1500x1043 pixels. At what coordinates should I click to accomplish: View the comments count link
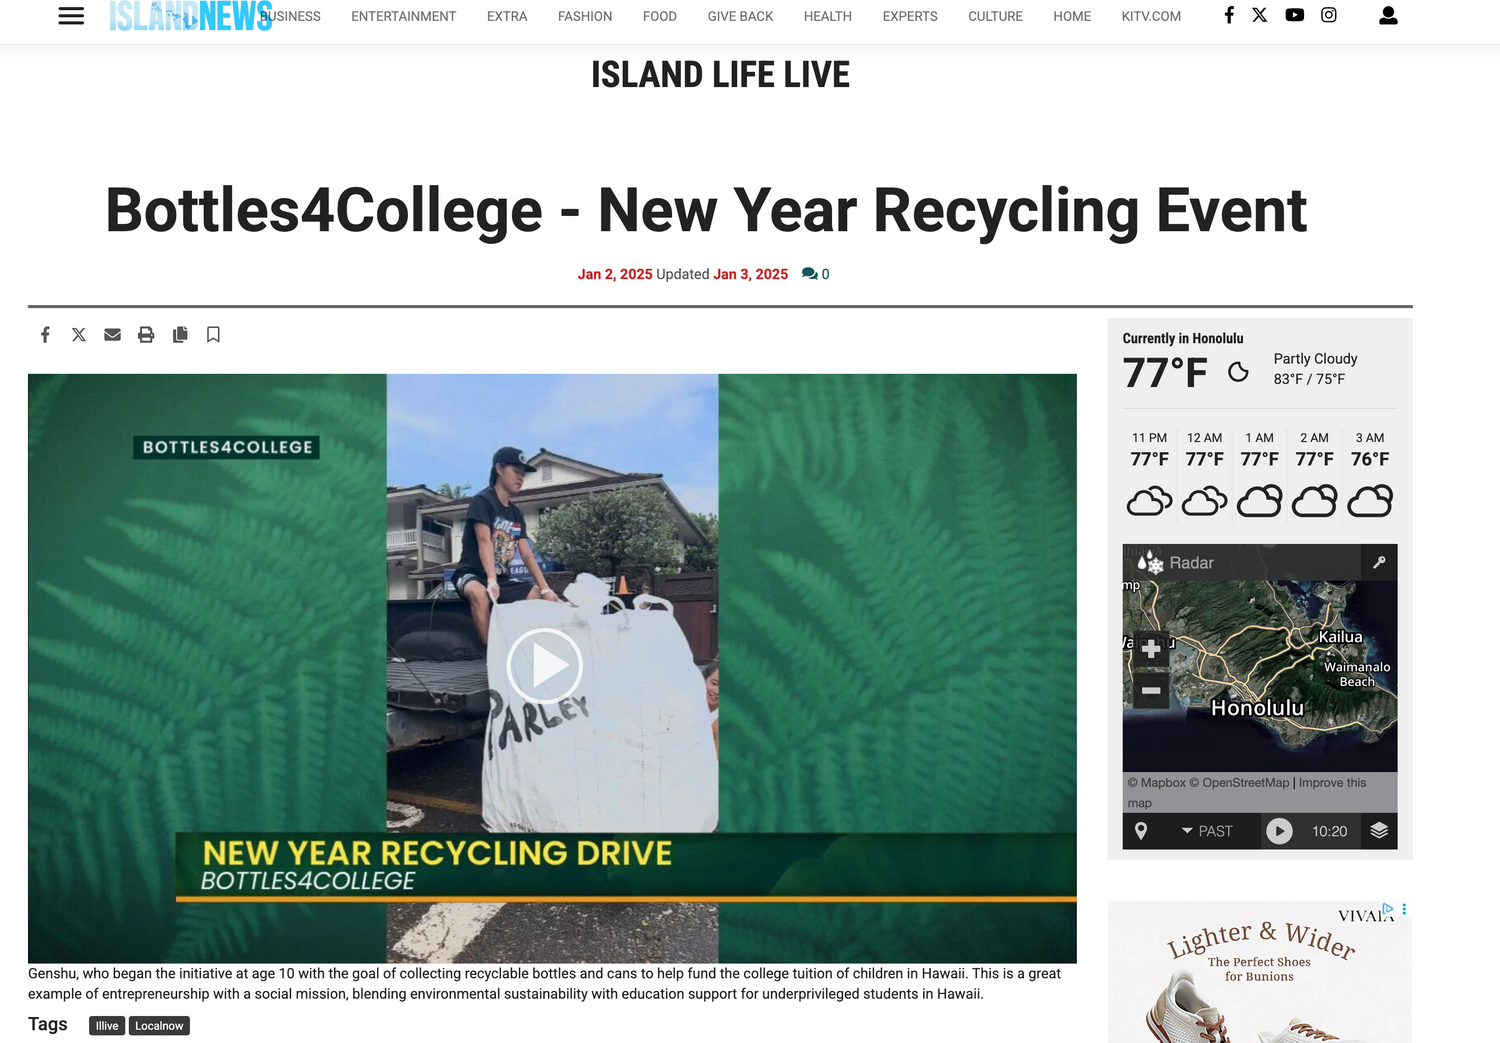815,274
